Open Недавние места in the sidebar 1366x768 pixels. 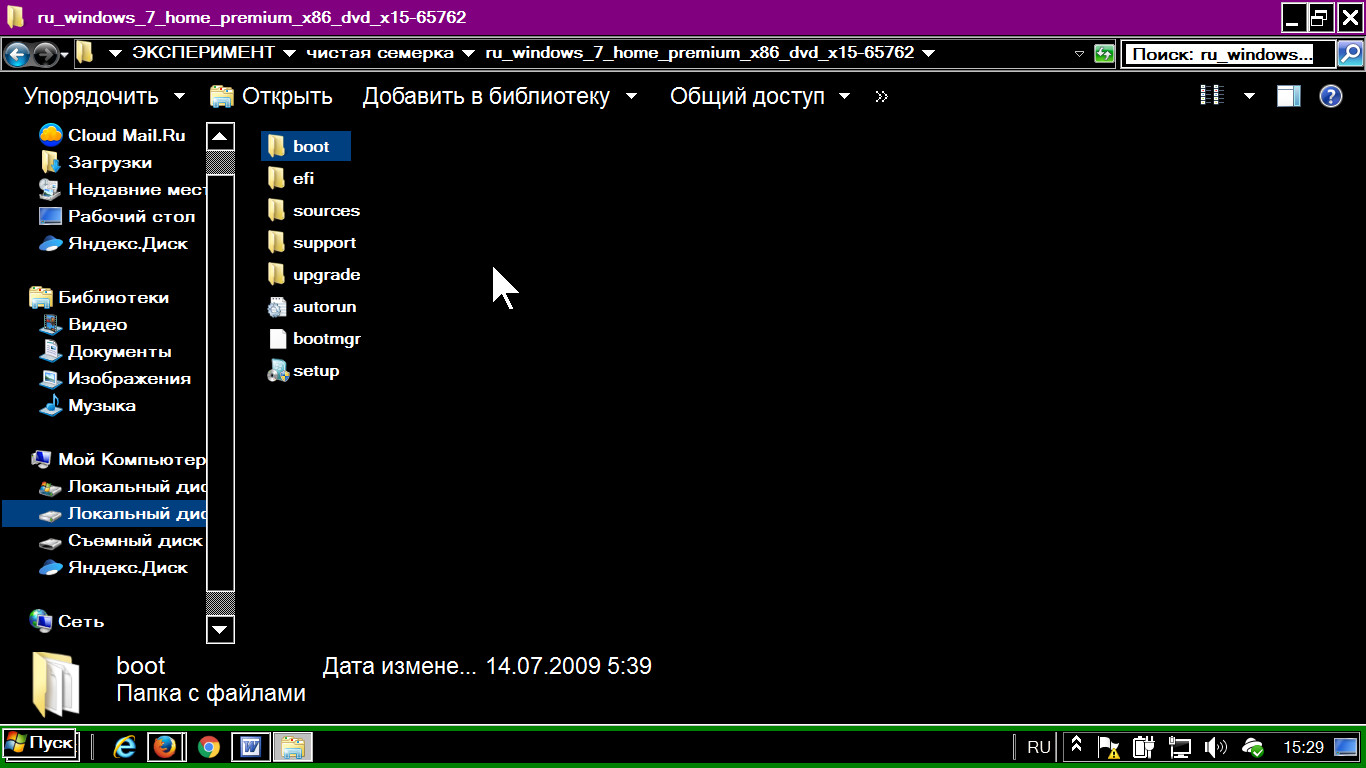122,189
